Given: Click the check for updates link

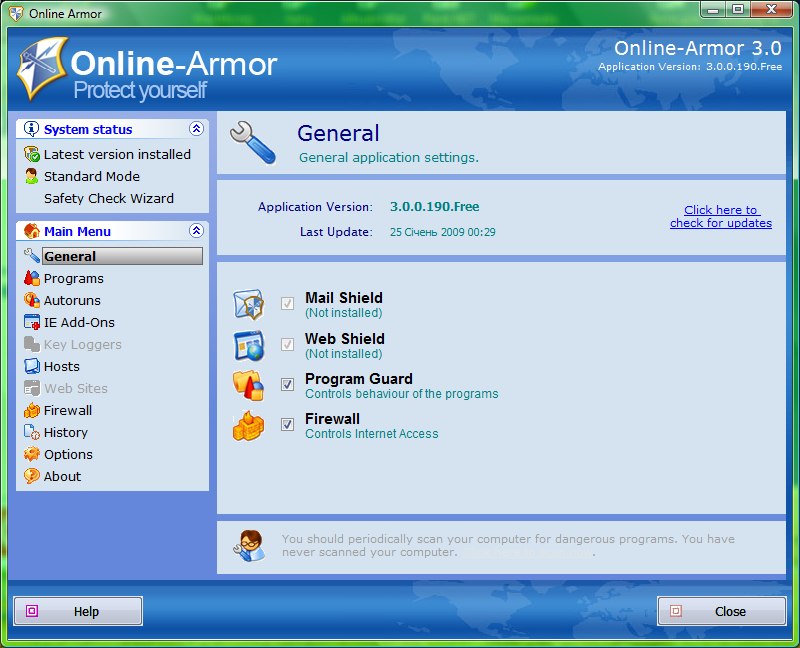Looking at the screenshot, I should click(x=720, y=216).
